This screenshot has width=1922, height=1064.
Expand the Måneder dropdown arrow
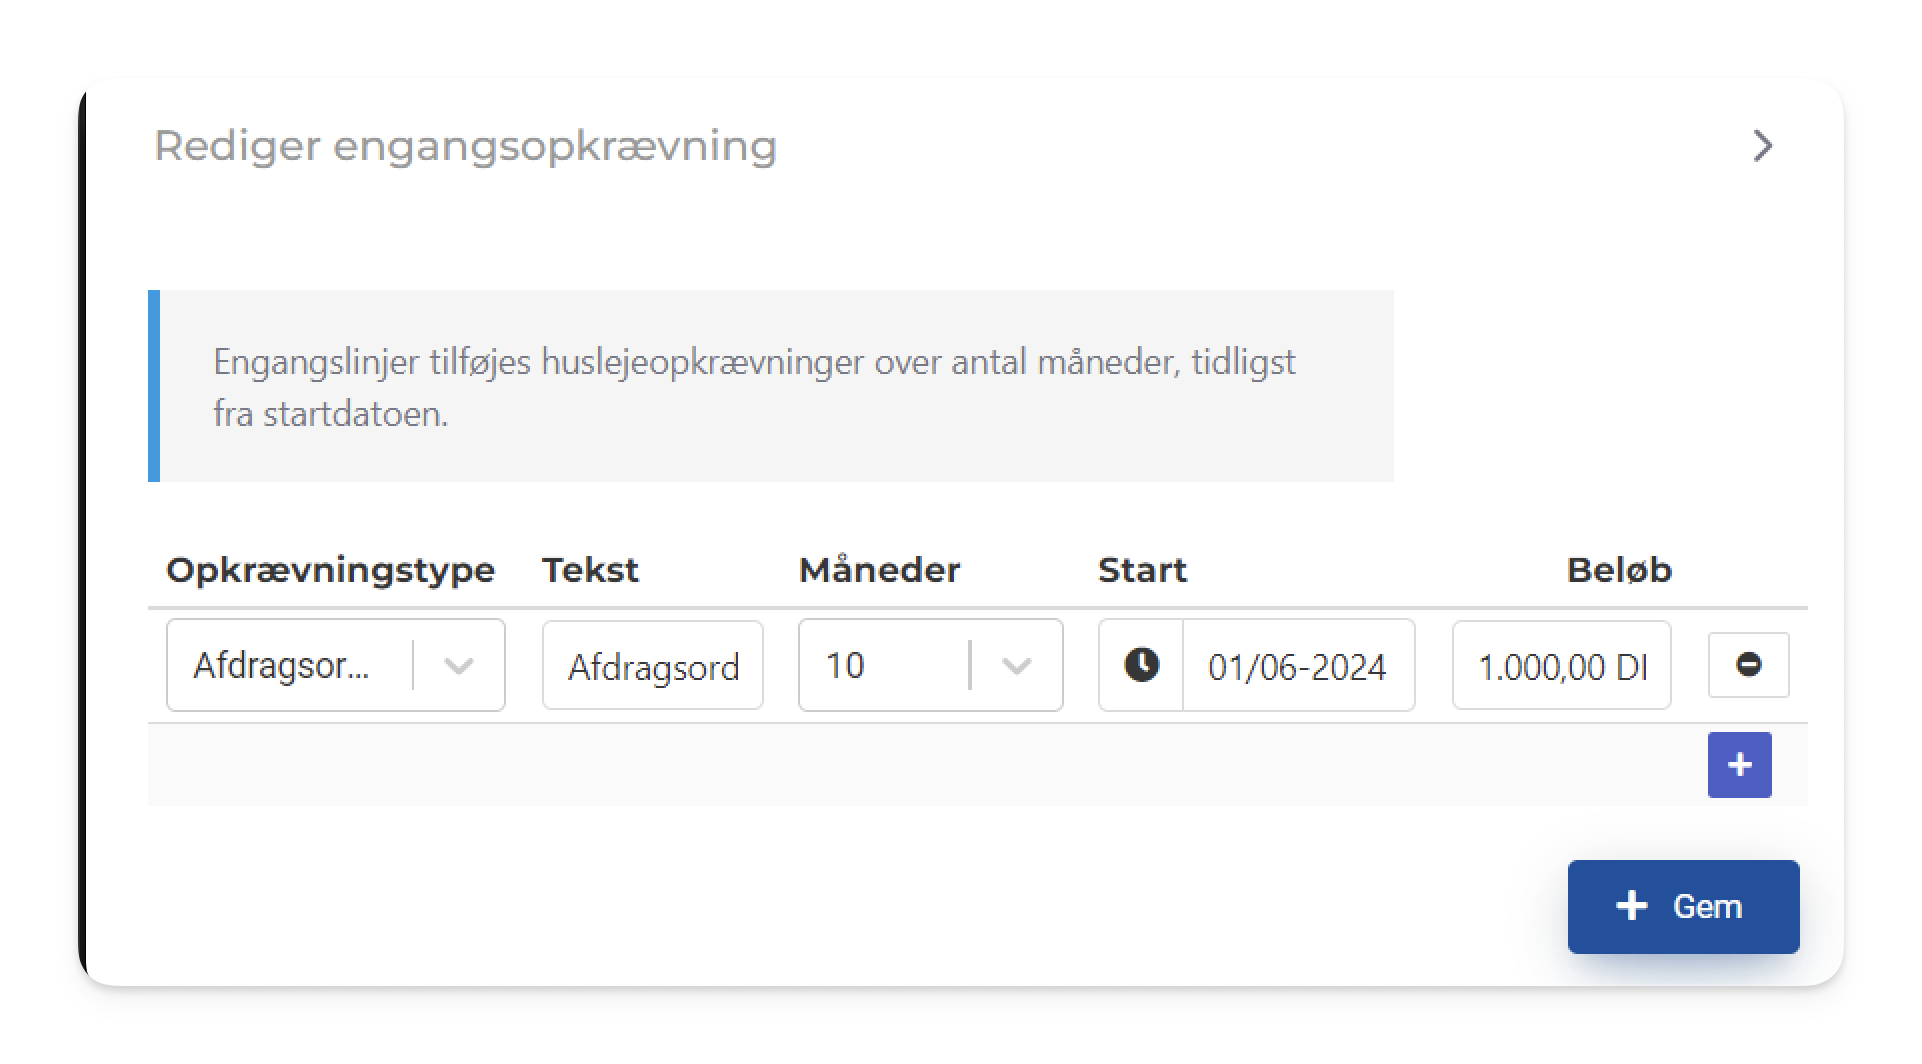[1016, 666]
